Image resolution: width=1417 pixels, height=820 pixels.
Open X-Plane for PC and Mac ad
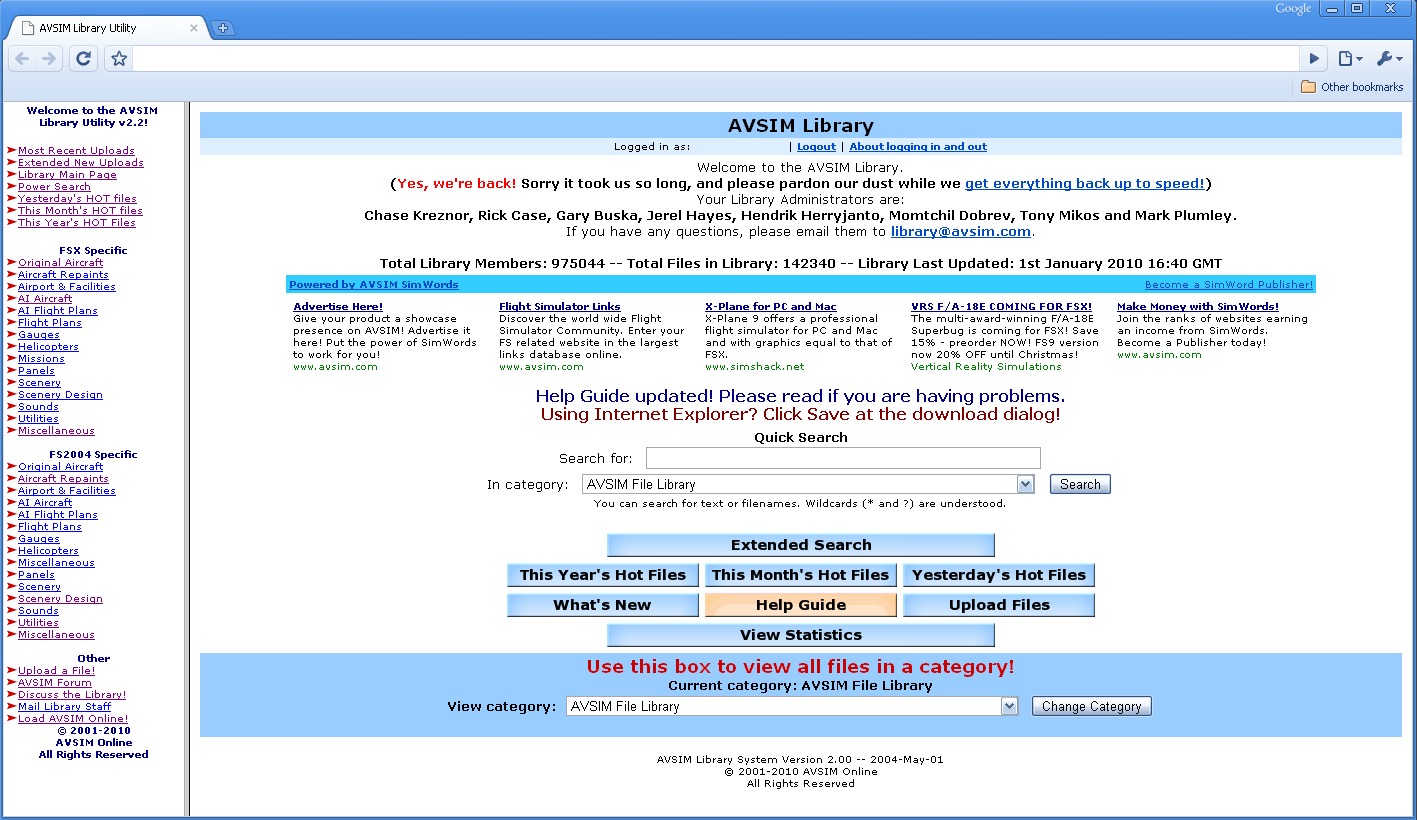point(771,307)
